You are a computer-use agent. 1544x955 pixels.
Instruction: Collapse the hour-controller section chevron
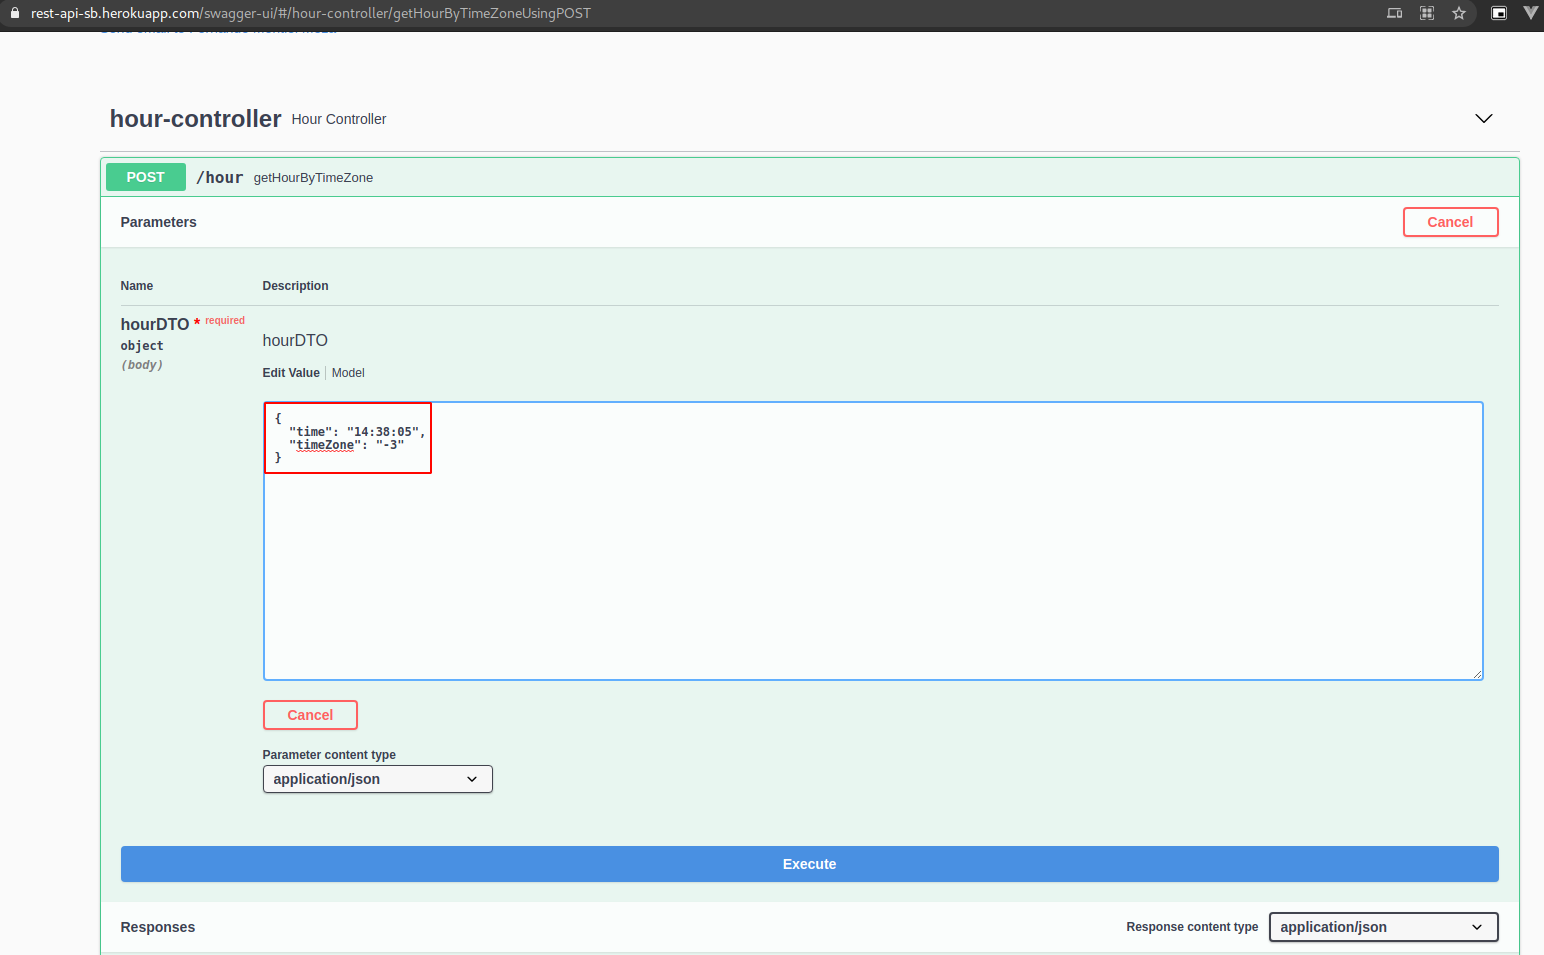pos(1484,118)
